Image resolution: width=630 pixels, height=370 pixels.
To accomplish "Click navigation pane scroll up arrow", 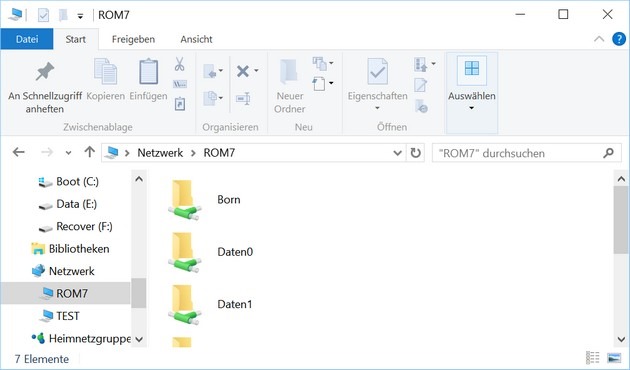I will (x=139, y=179).
